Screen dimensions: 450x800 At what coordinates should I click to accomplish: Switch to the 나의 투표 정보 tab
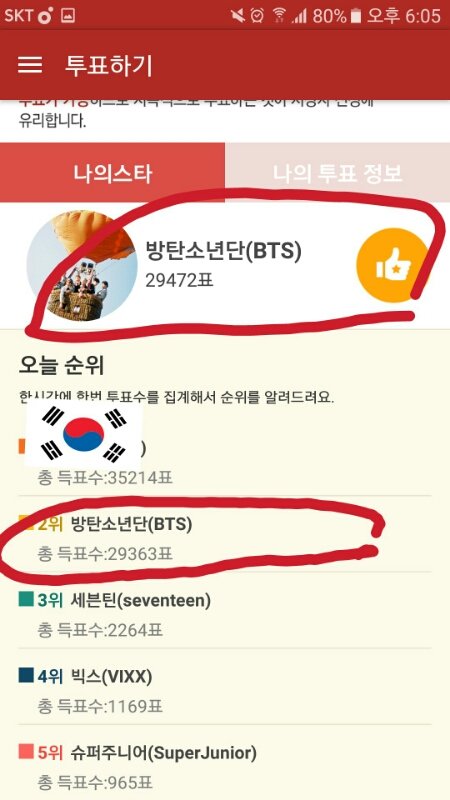point(337,173)
